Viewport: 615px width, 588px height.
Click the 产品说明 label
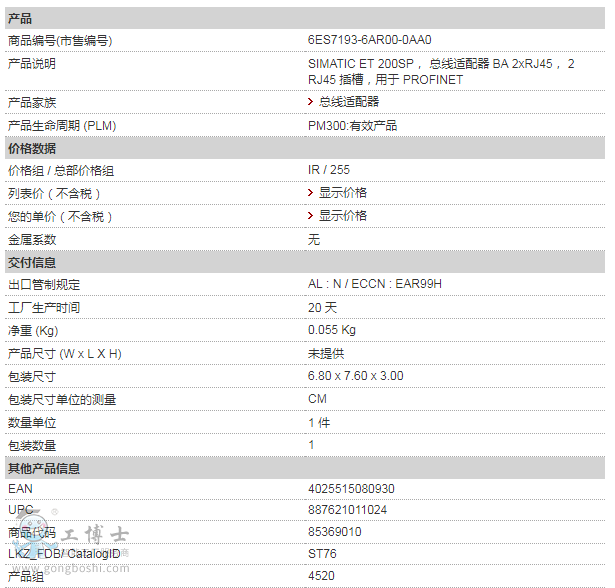pyautogui.click(x=32, y=64)
